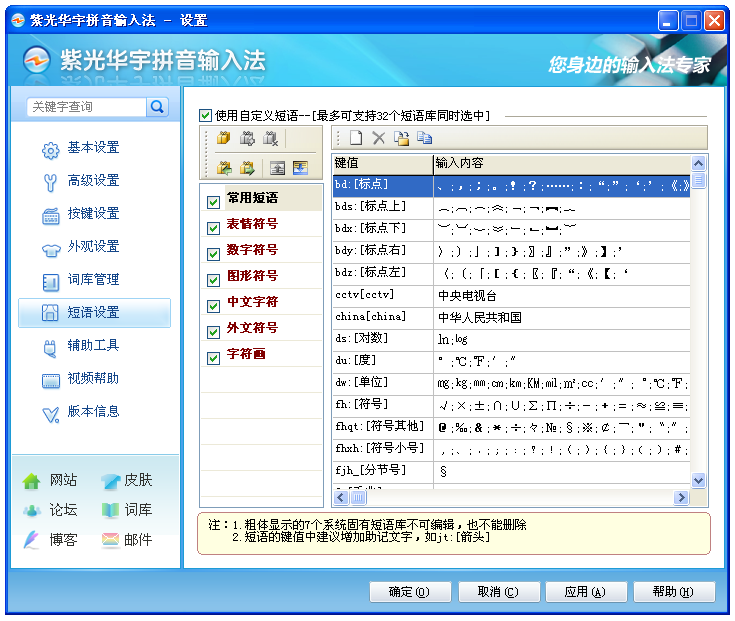Click the 辅助工具 plug icon
735x621 pixels.
coord(50,349)
